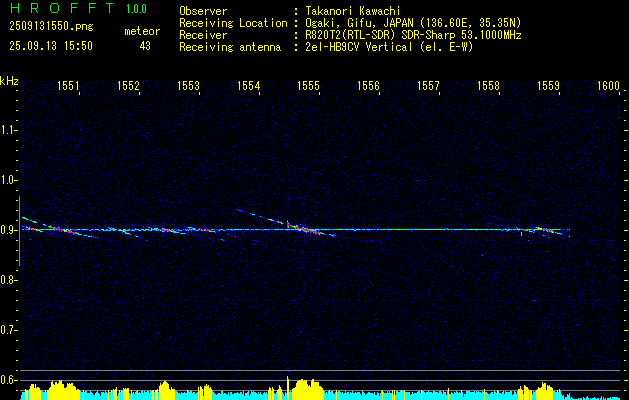Click the HROFFT 1.0.0 title text

coord(79,8)
